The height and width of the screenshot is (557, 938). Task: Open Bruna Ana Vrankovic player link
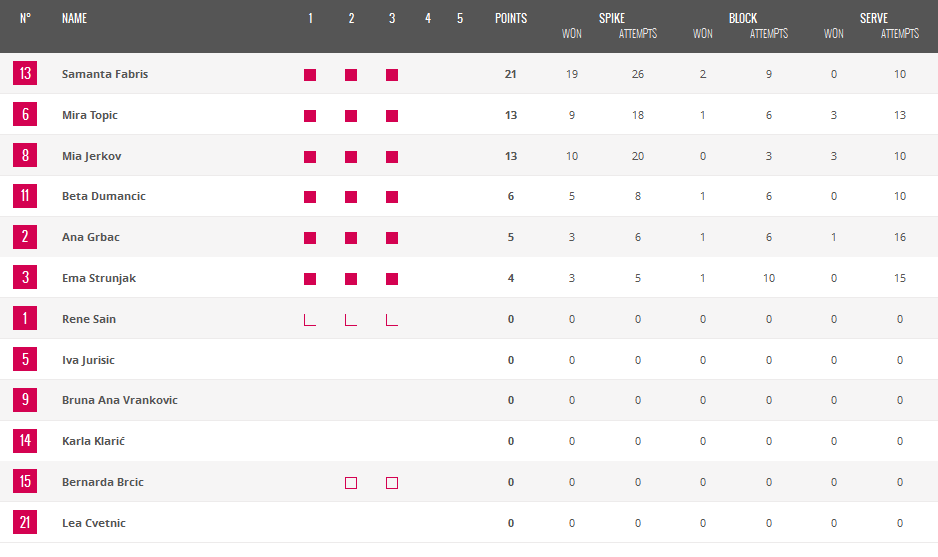(x=120, y=400)
